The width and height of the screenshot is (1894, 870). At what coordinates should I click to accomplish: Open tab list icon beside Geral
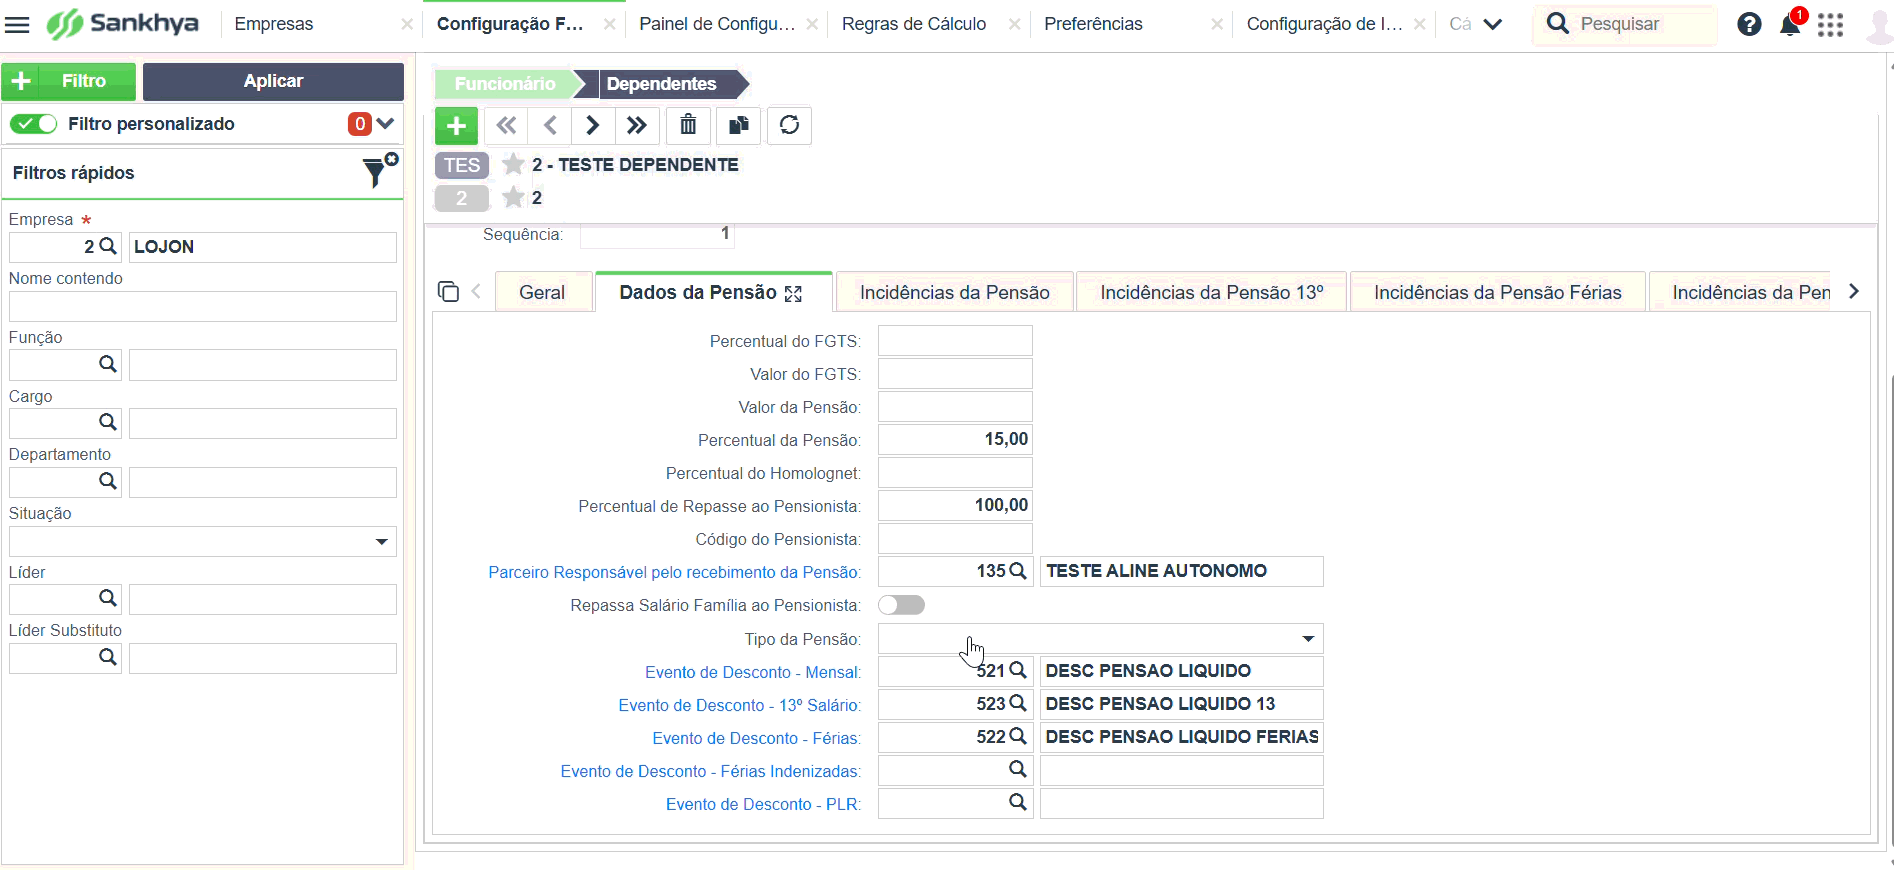point(448,291)
